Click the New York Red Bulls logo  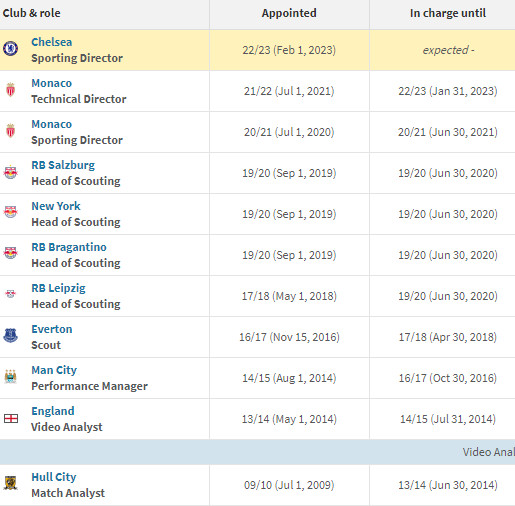click(x=10, y=212)
